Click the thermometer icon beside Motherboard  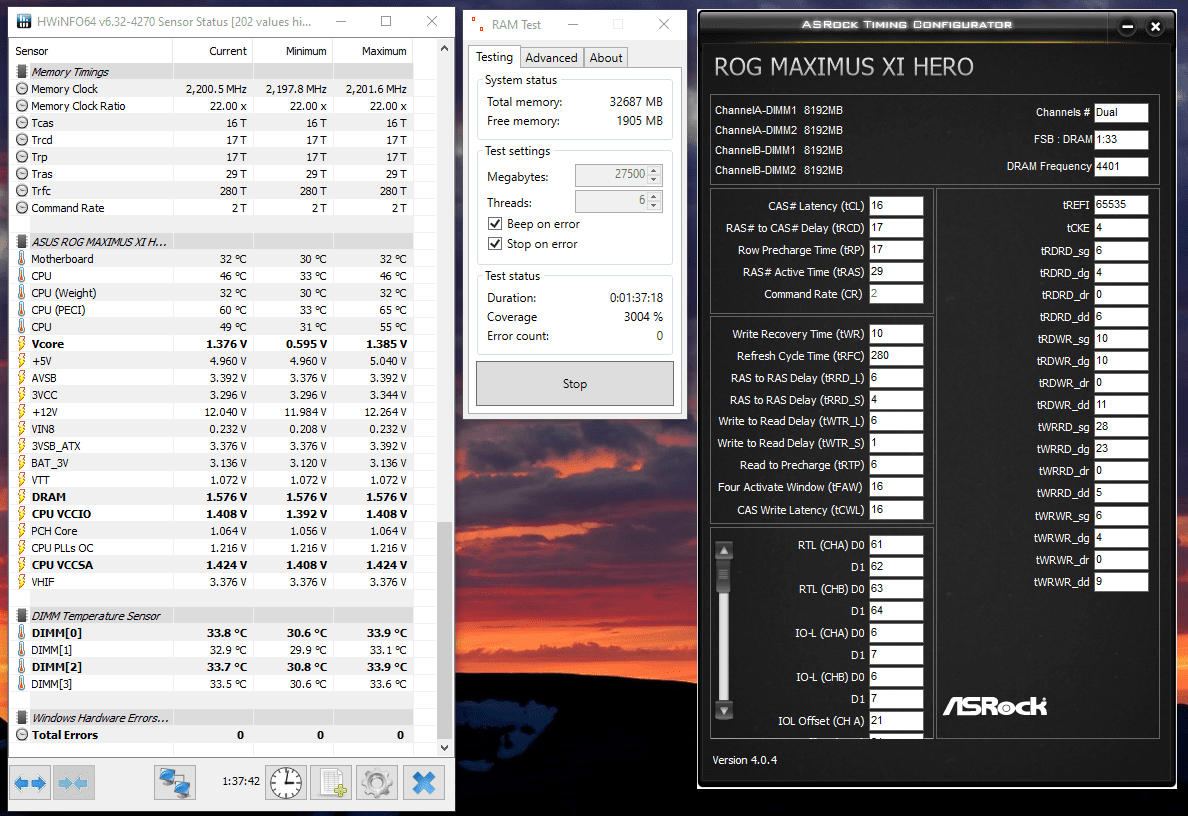tap(22, 259)
